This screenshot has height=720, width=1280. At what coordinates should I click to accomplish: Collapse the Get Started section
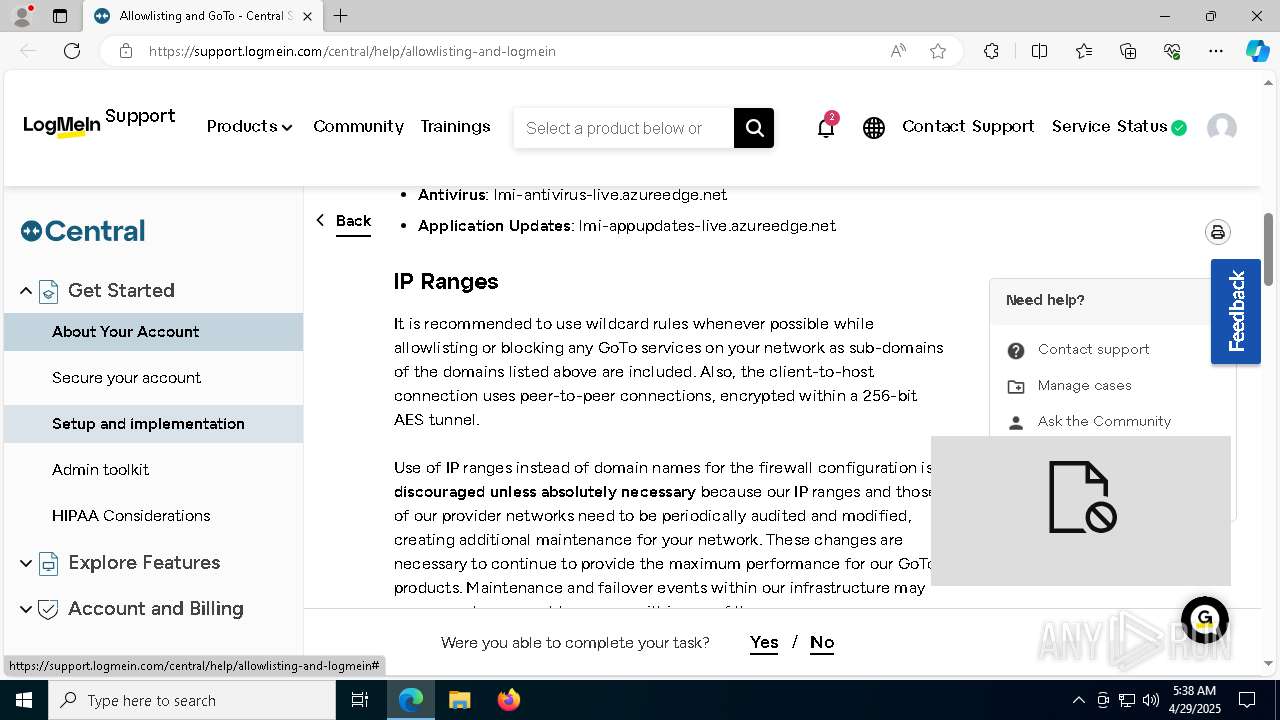[x=26, y=291]
